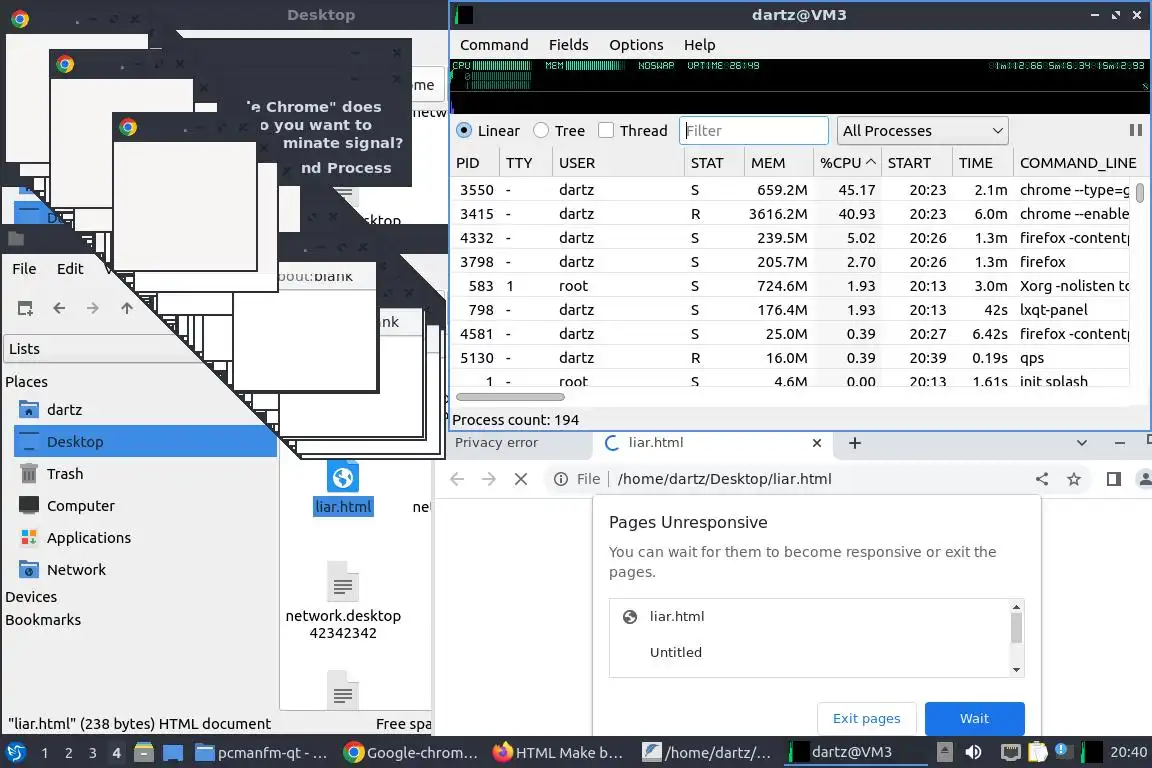Select liar.html in the unresponsive pages list
Screen dimensions: 1152x768
pyautogui.click(x=810, y=617)
